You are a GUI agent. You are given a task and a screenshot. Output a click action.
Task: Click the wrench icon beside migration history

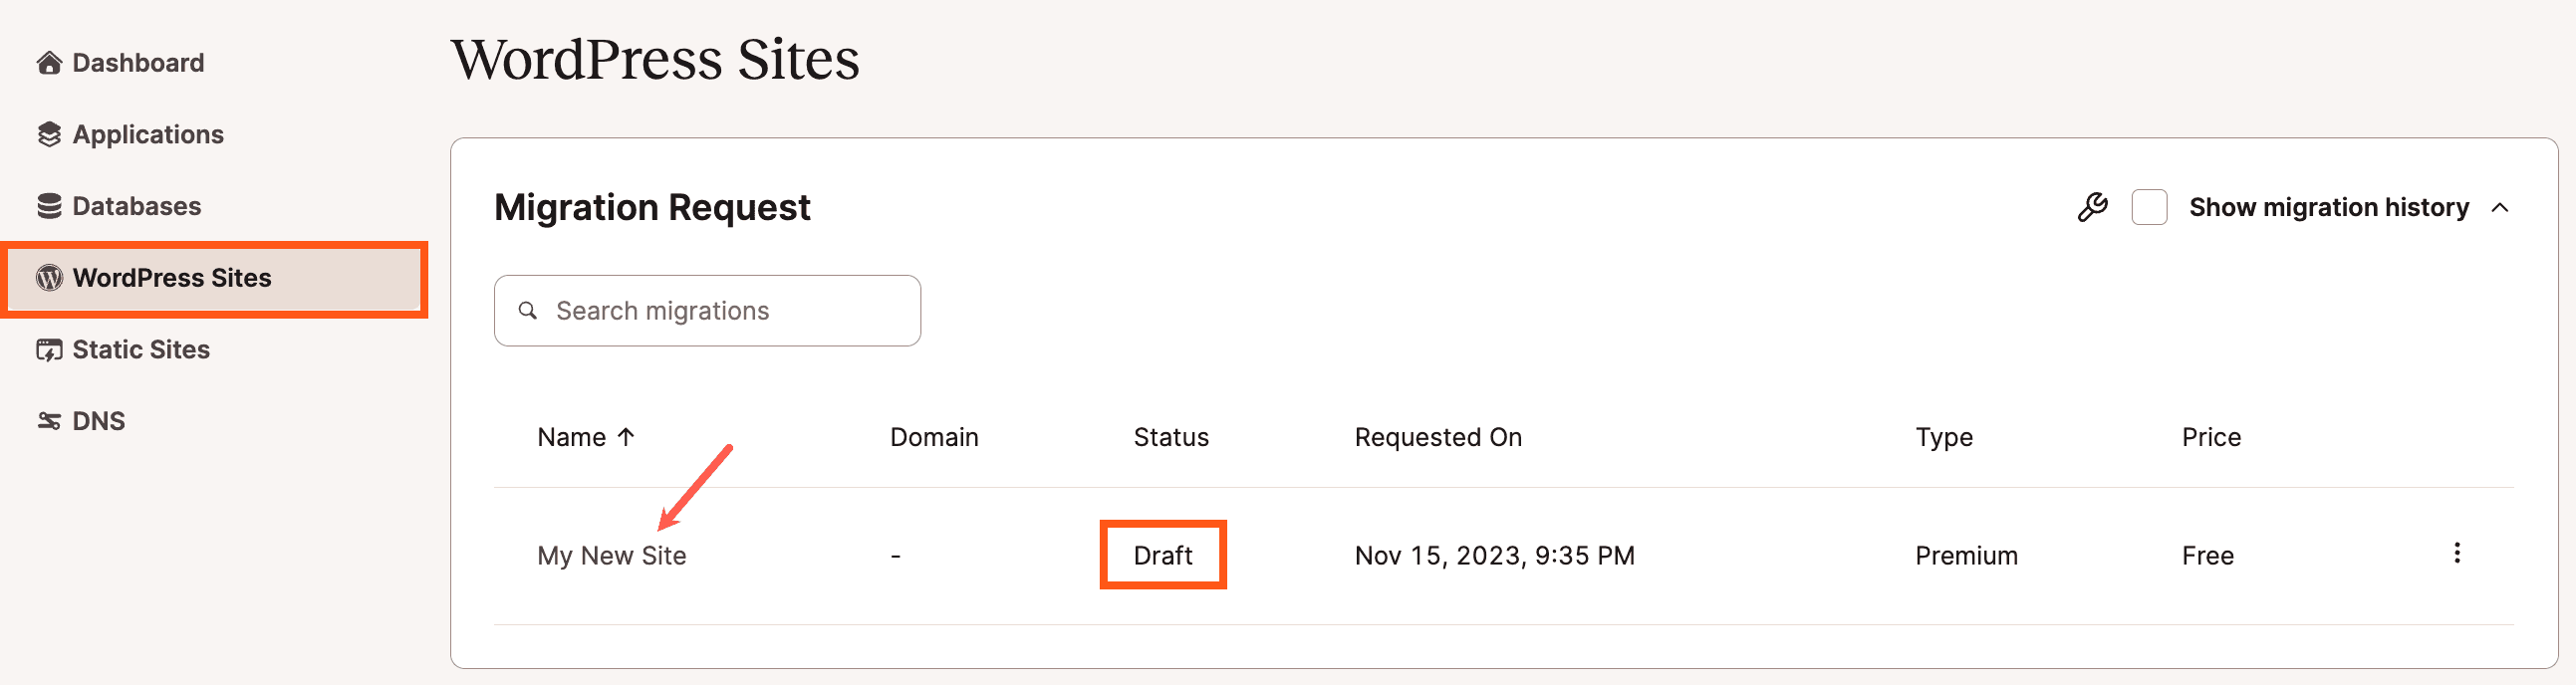click(x=2092, y=207)
